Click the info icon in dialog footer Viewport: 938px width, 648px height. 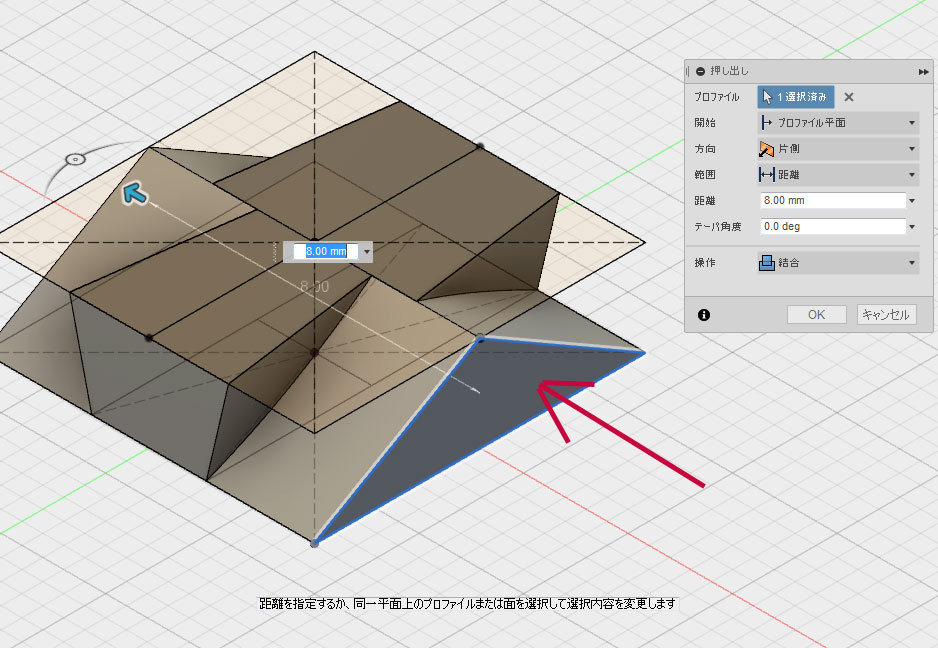pyautogui.click(x=704, y=315)
